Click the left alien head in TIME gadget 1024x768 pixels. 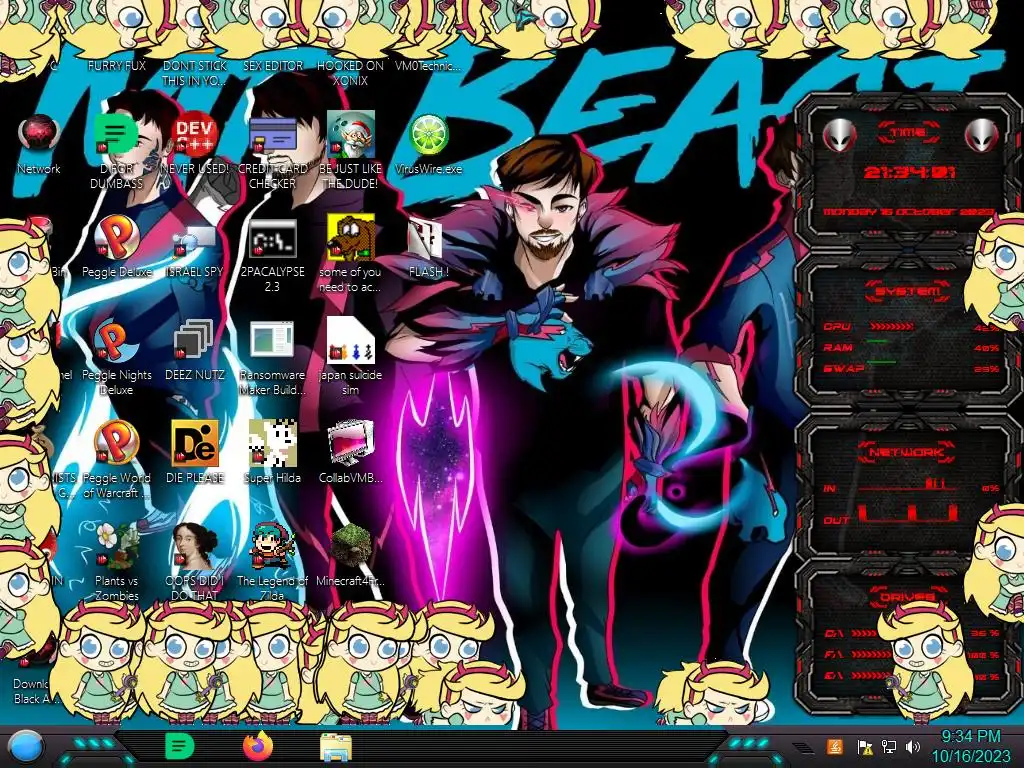(840, 136)
